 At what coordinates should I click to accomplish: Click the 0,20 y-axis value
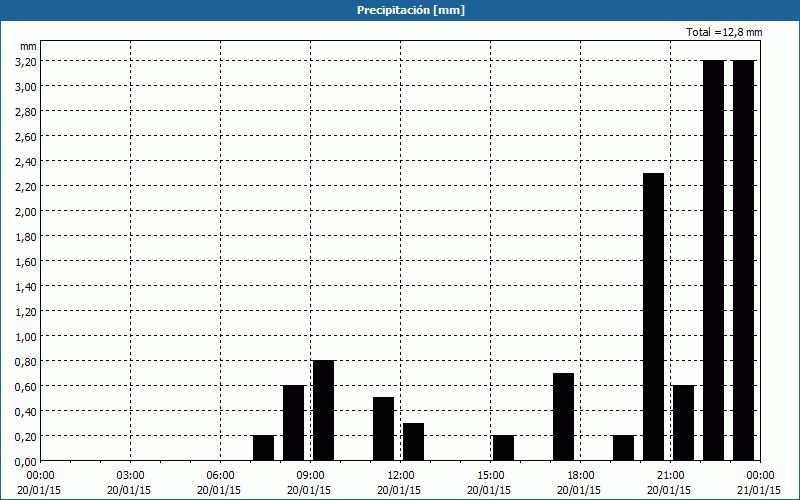coord(26,436)
